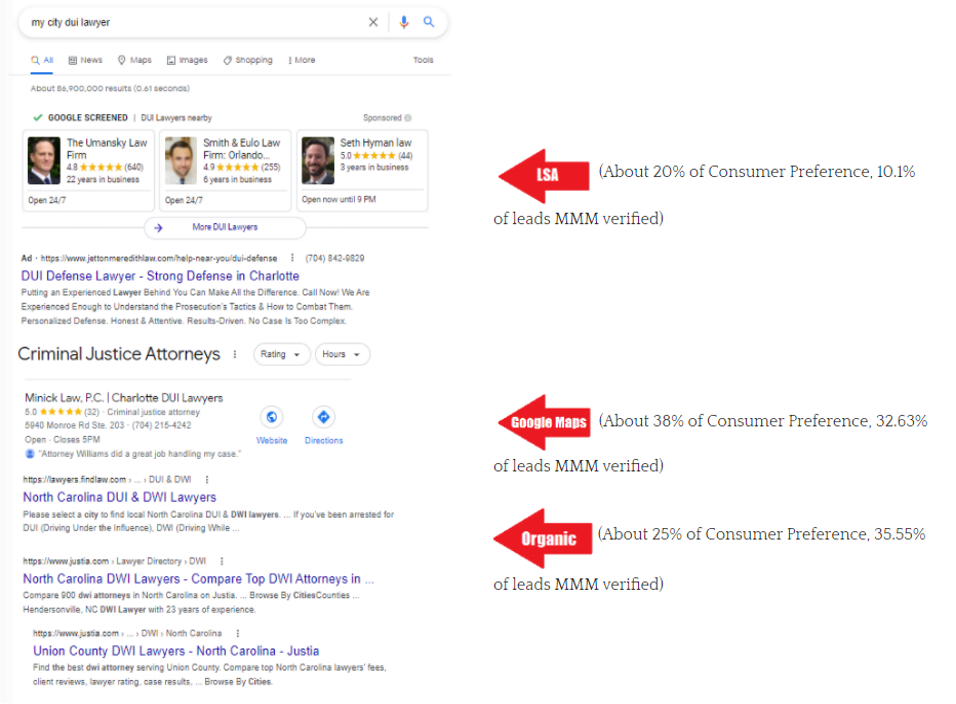Open three-dot menu on findlaw result
The height and width of the screenshot is (704, 956).
click(x=205, y=479)
